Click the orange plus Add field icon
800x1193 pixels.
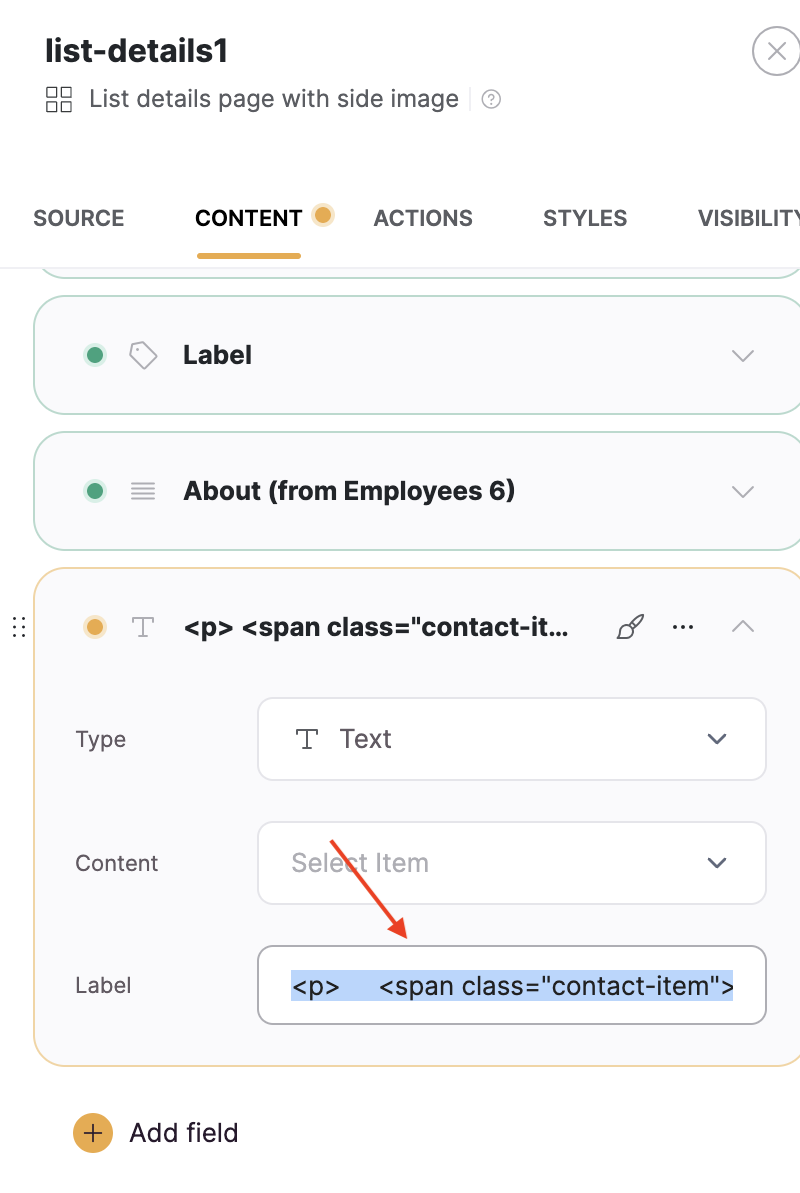point(93,1133)
